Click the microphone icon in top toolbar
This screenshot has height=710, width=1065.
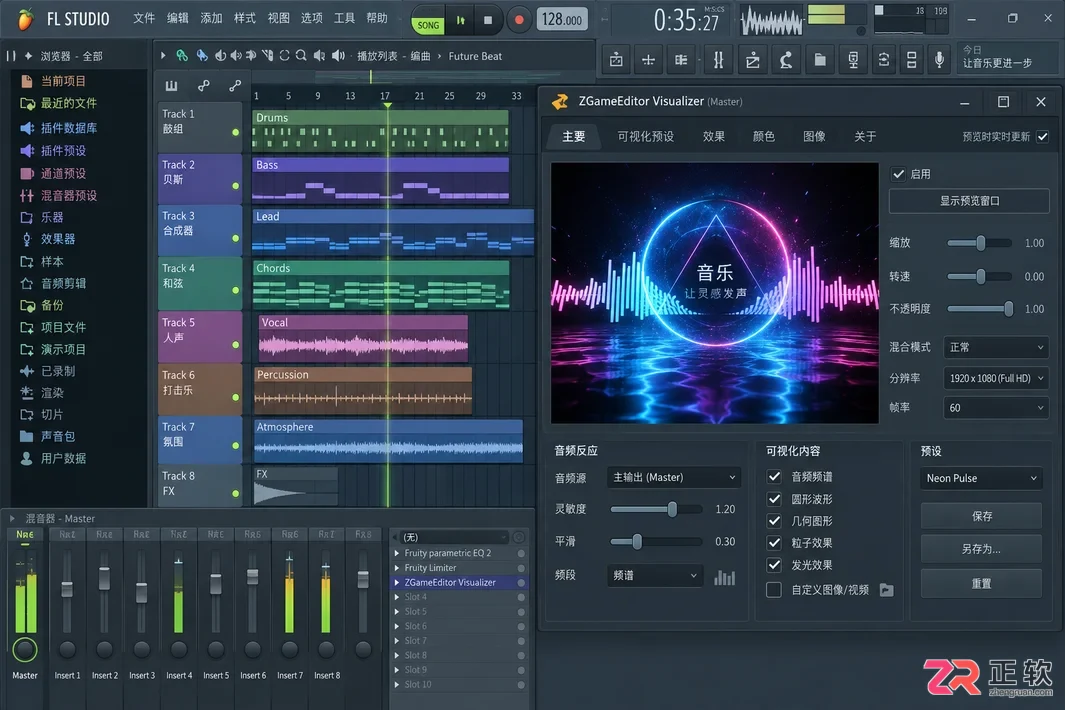pos(939,60)
